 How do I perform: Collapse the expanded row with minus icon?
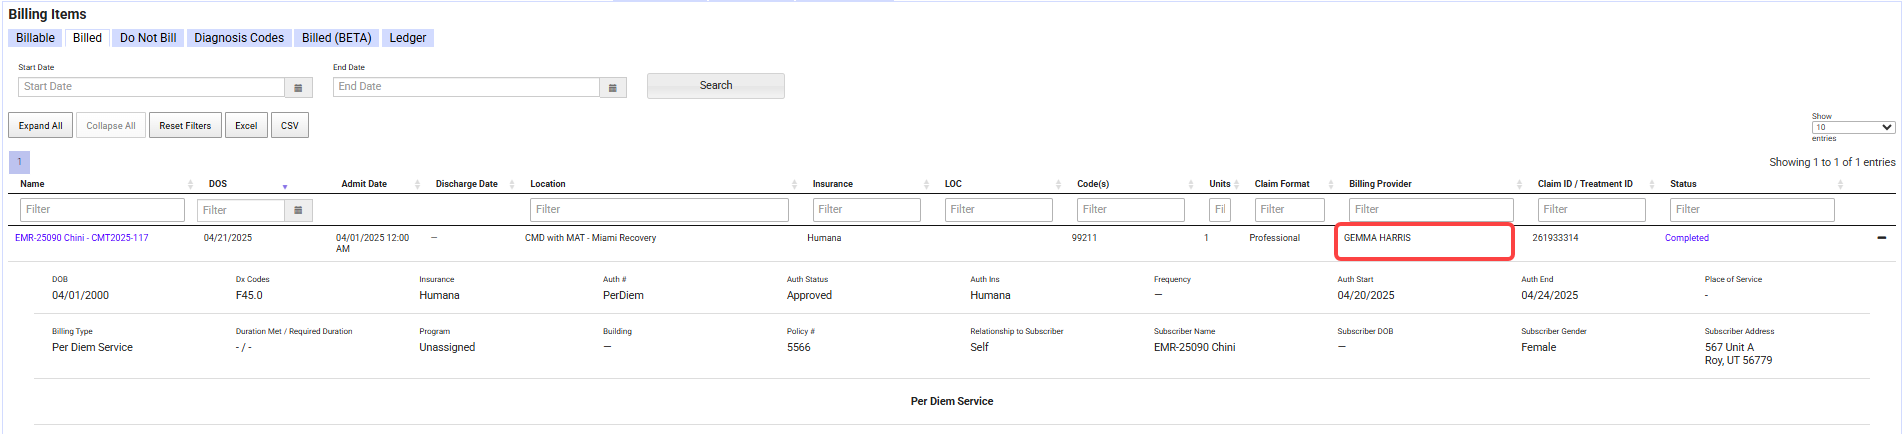pos(1881,238)
